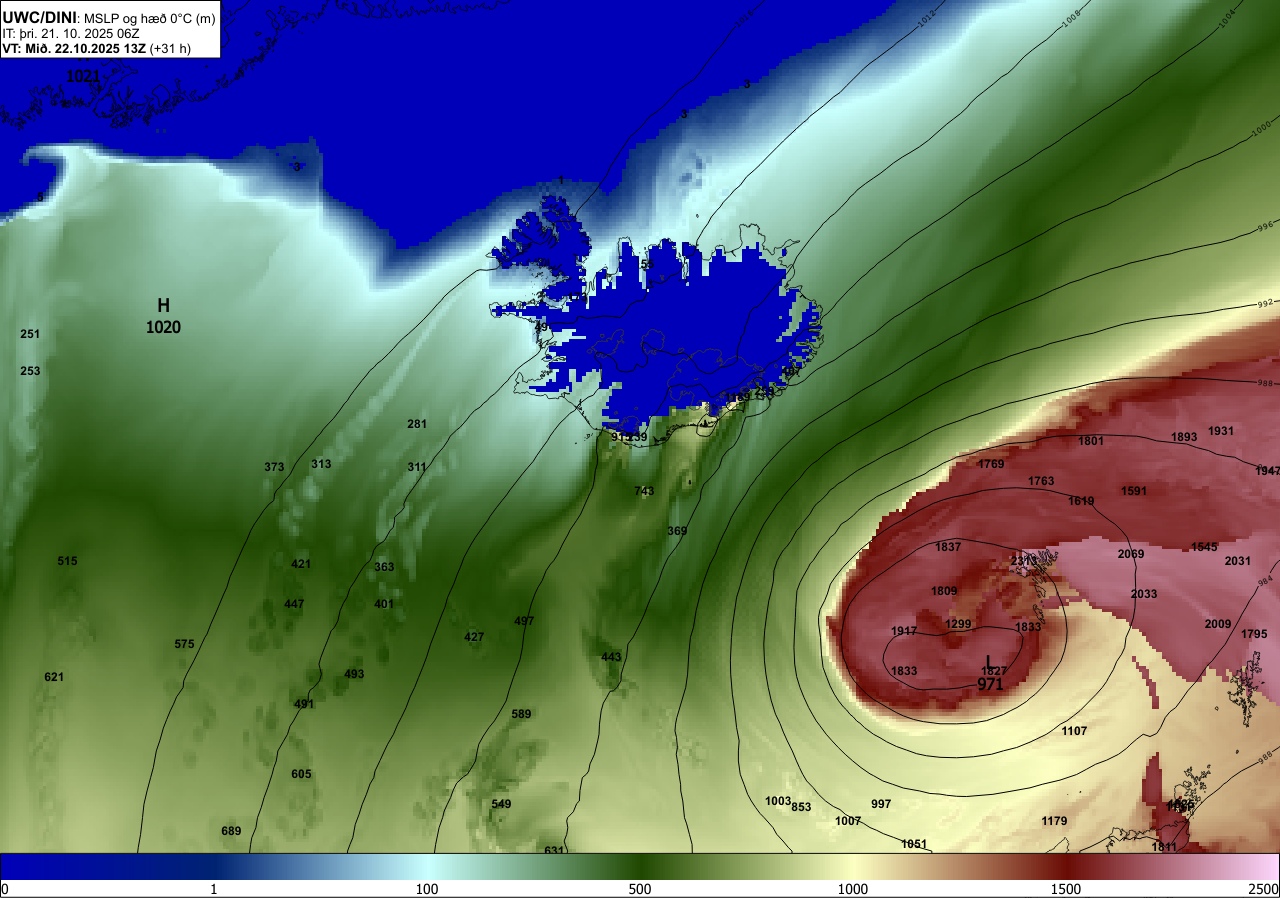Click the UWC/DINI title text
1280x898 pixels.
click(x=39, y=16)
